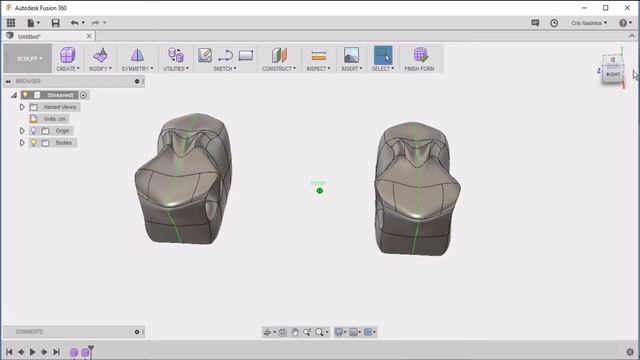Click the Select tool icon
The height and width of the screenshot is (360, 640).
(x=383, y=55)
